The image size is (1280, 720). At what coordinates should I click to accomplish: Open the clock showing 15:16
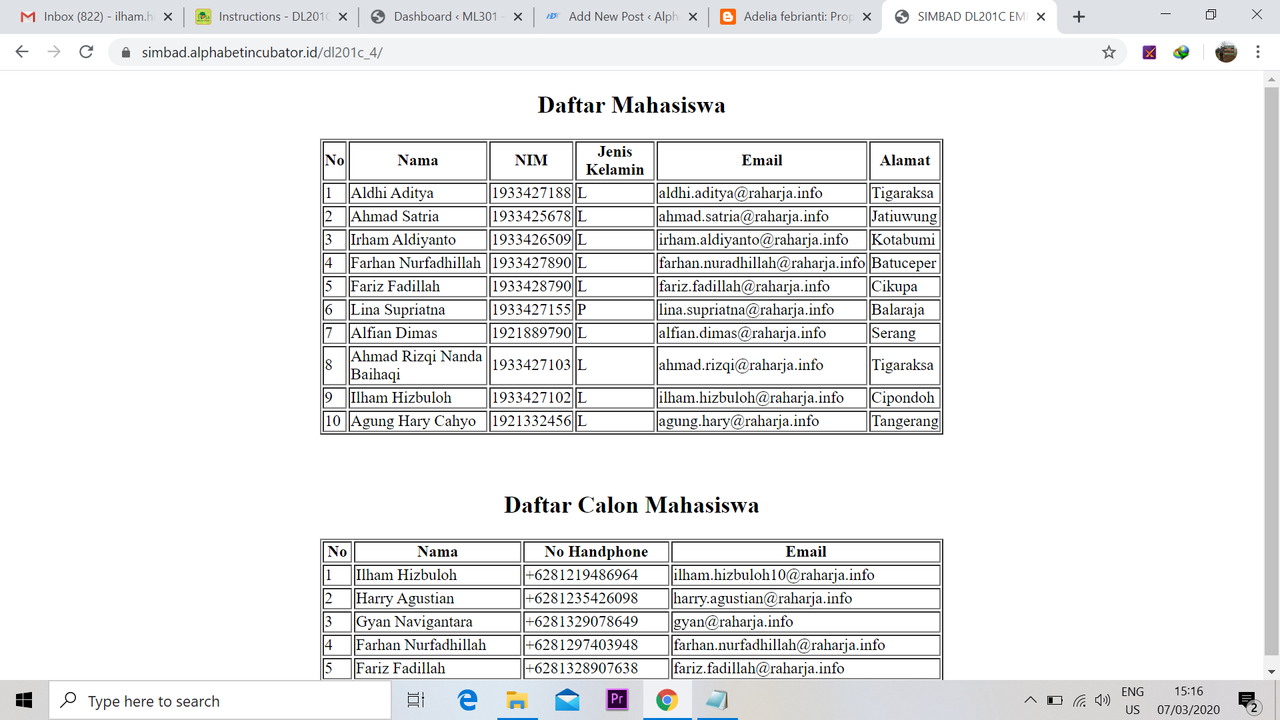pos(1188,700)
